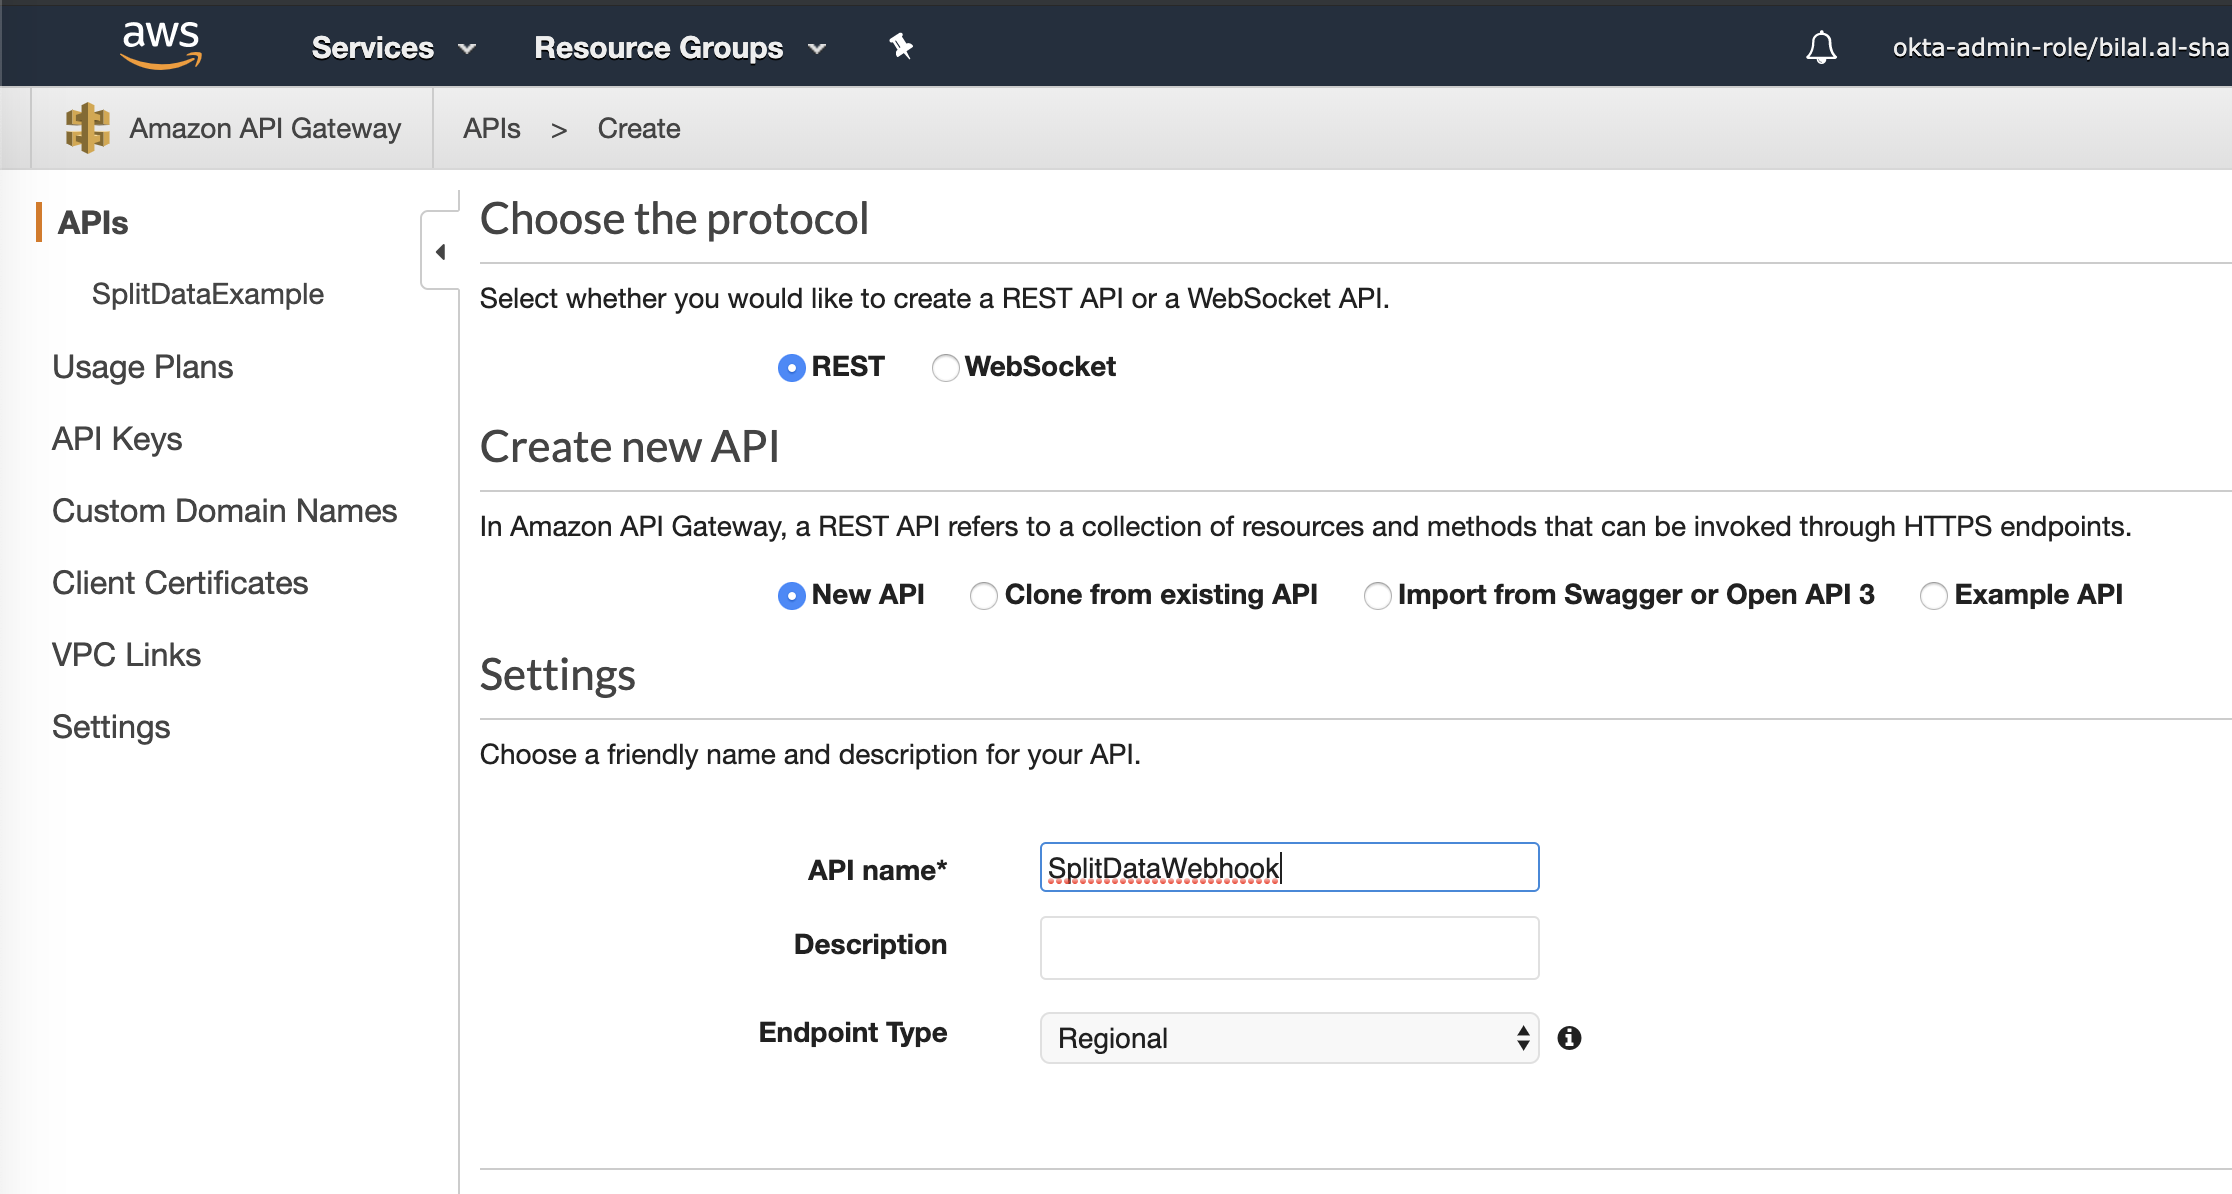Click the Endpoint Type info icon
This screenshot has width=2232, height=1194.
pos(1569,1038)
